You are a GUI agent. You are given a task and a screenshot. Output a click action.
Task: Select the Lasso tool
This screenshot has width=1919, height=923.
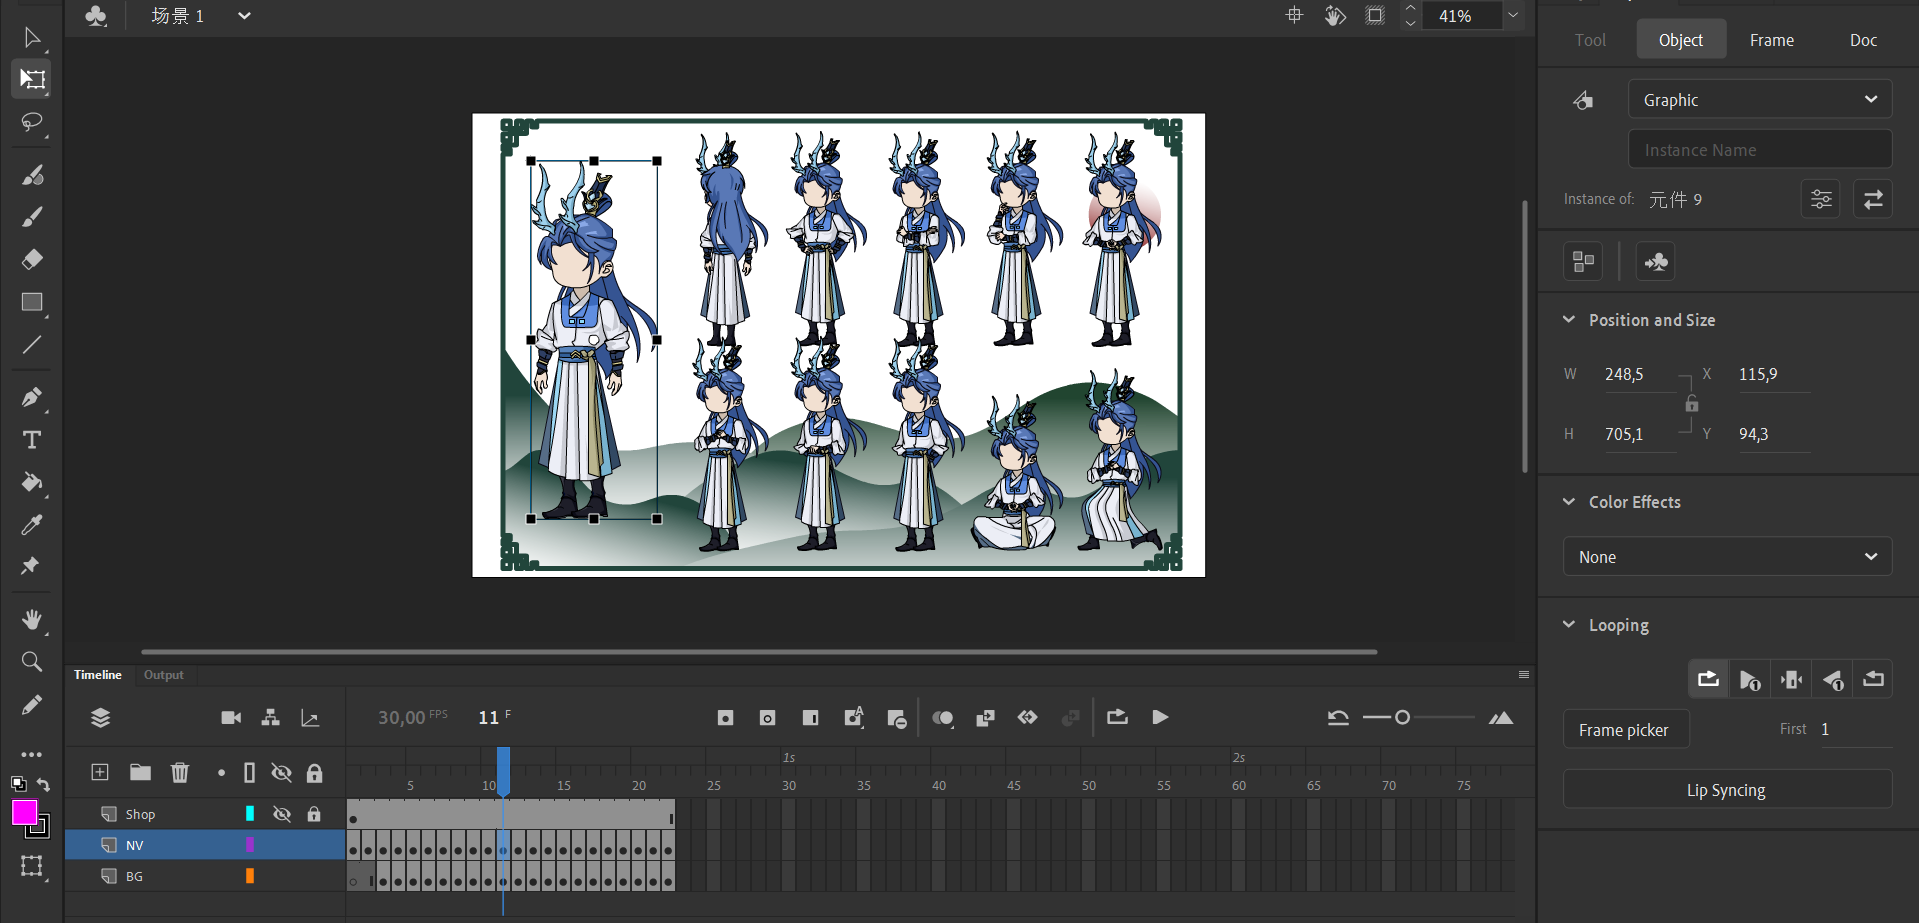[32, 122]
